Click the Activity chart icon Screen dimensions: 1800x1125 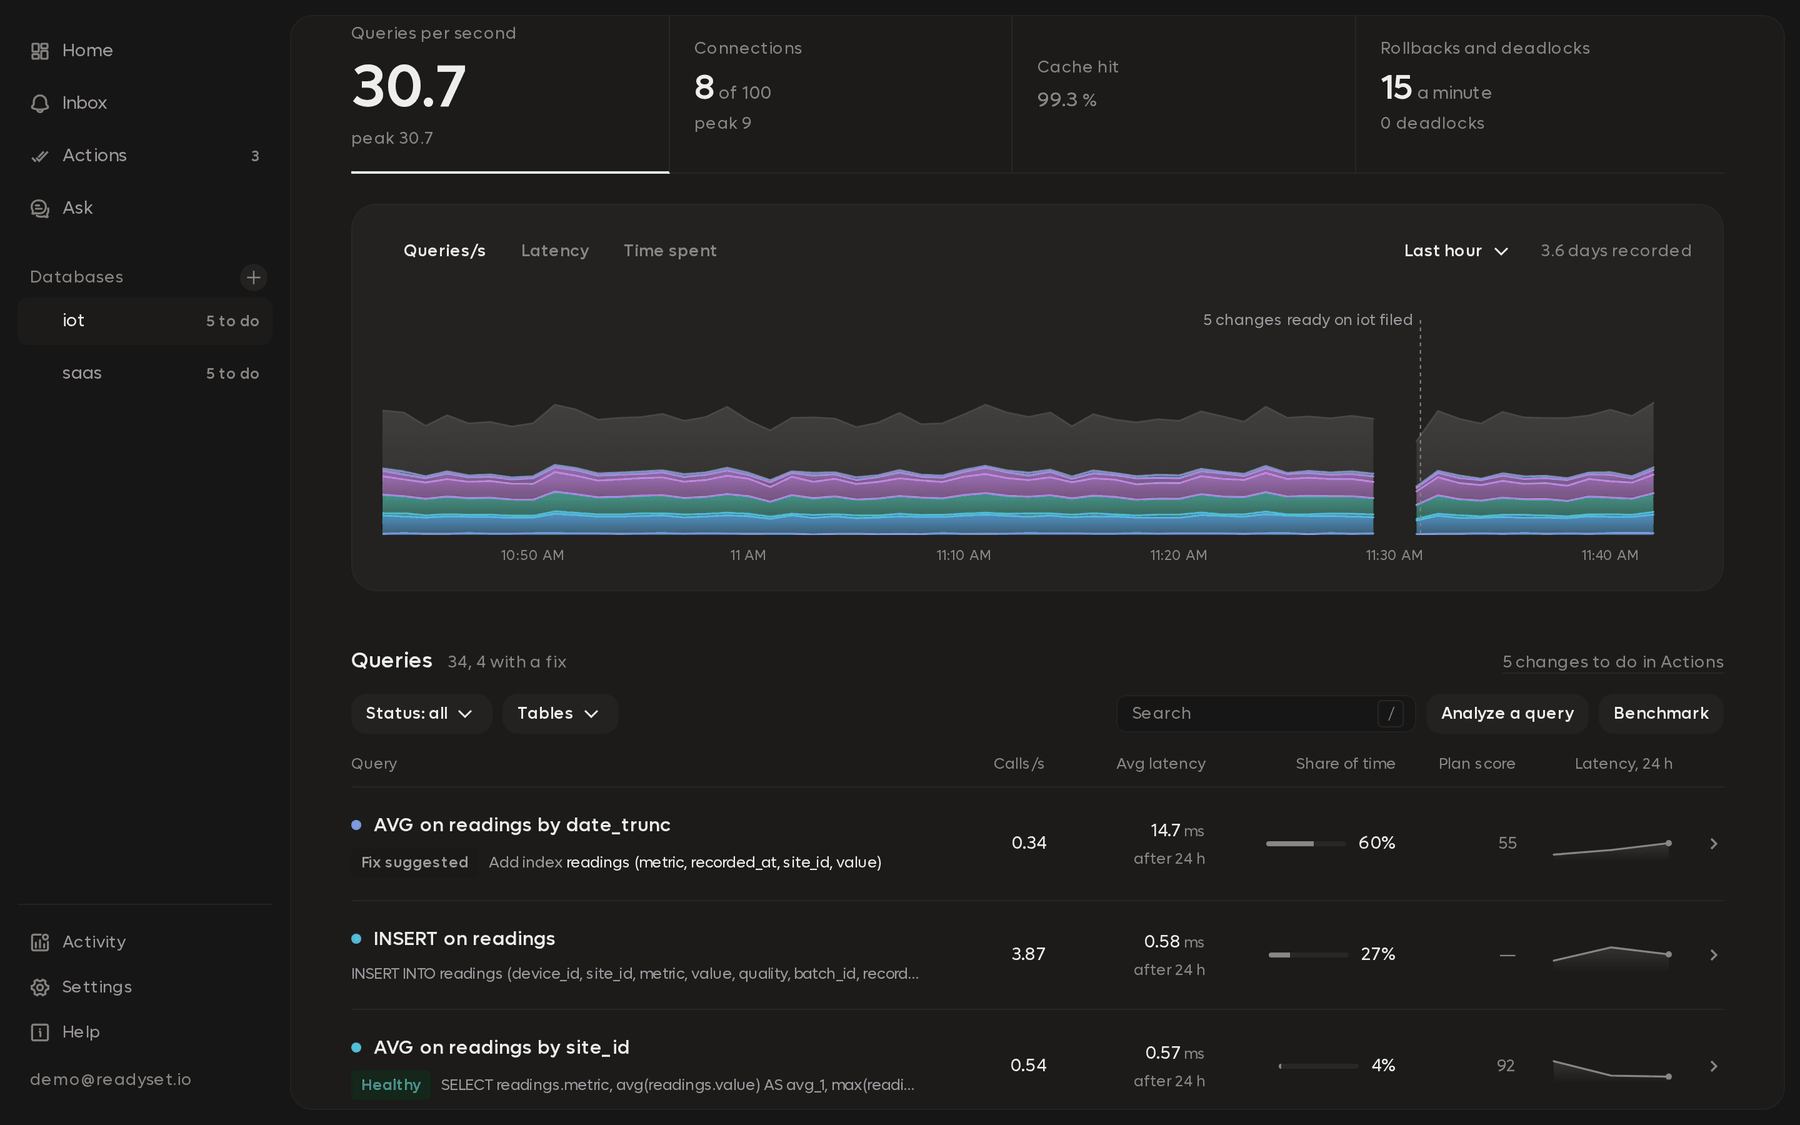[x=40, y=942]
